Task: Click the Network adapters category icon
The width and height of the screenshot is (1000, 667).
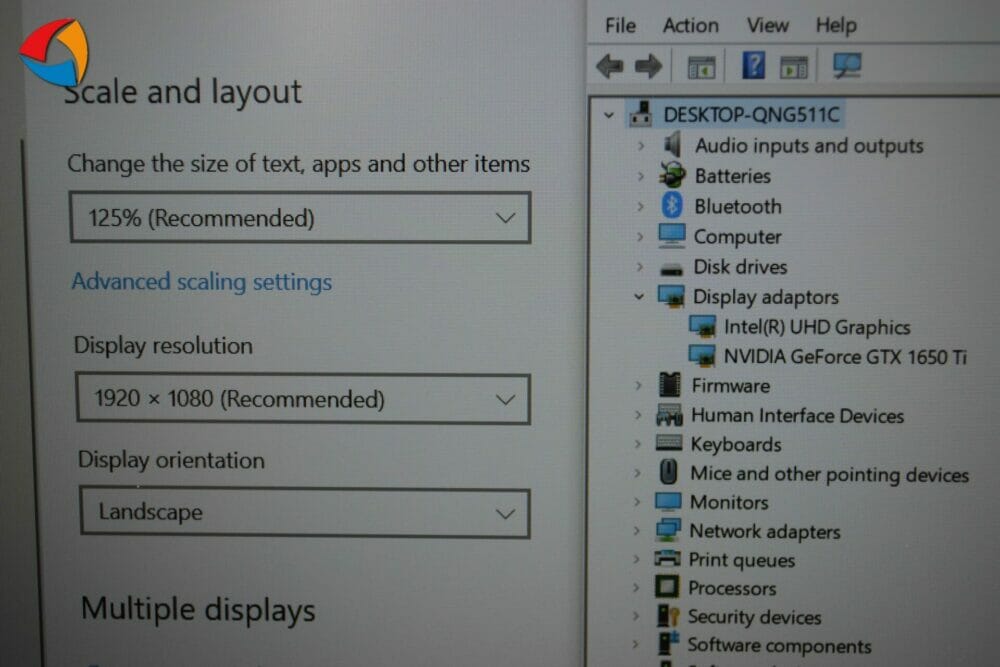Action: [x=668, y=530]
